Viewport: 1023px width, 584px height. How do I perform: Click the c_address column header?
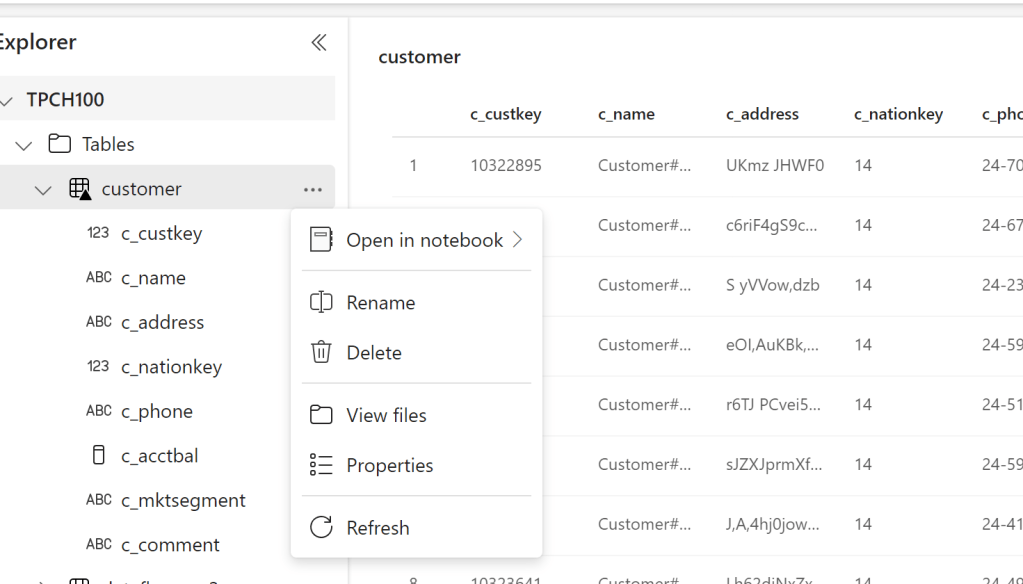(x=762, y=114)
